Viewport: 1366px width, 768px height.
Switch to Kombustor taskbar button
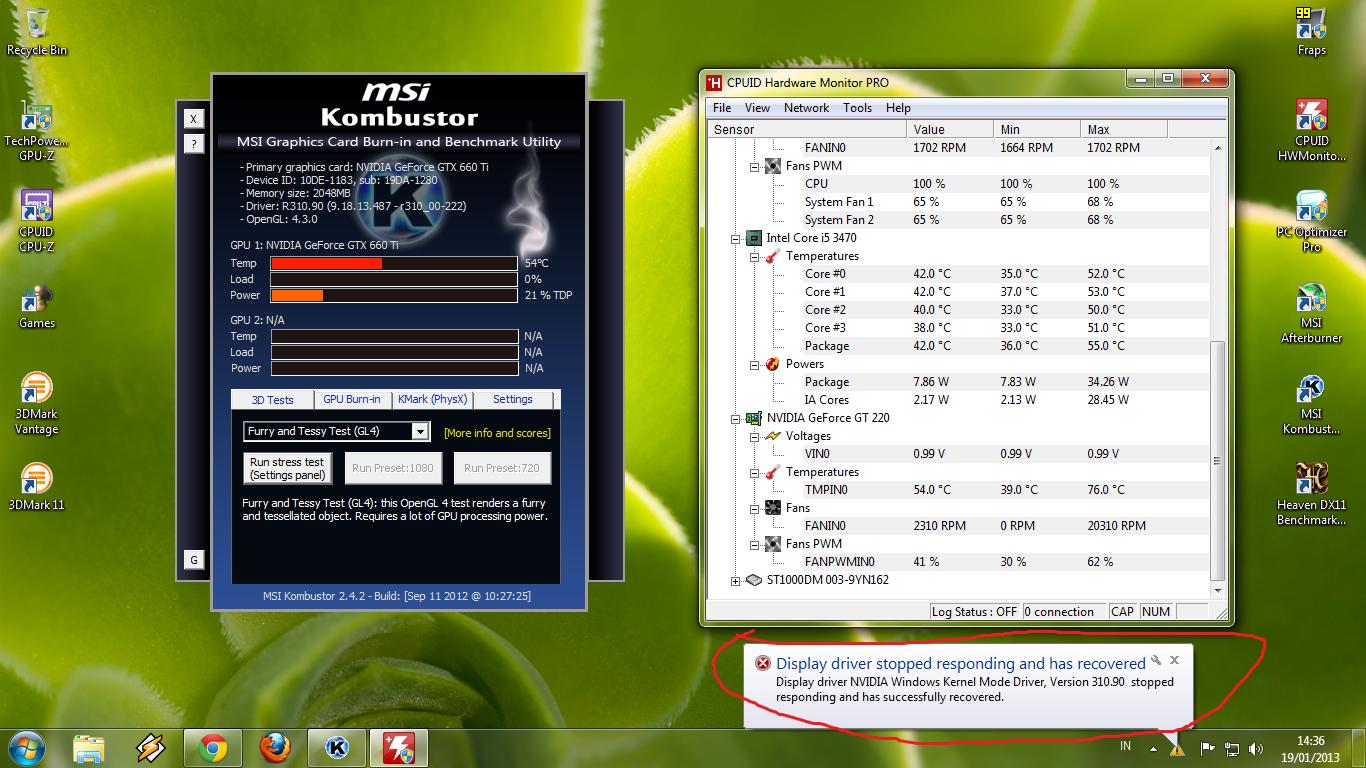(x=336, y=748)
